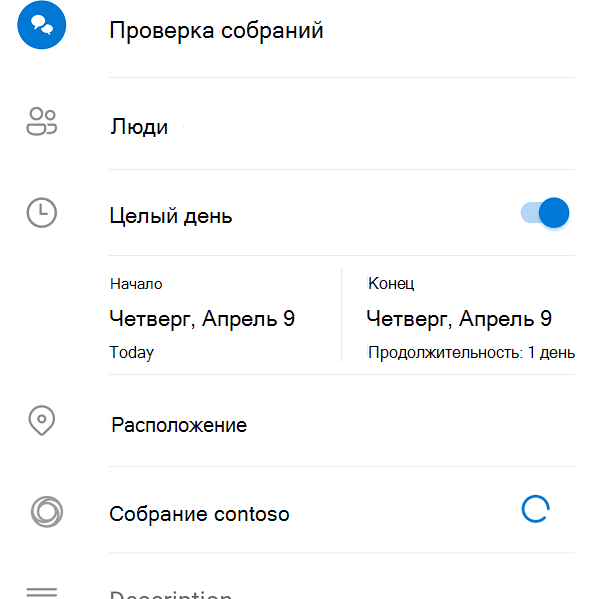Select the Расположение location field
This screenshot has height=599, width=599.
[342, 425]
